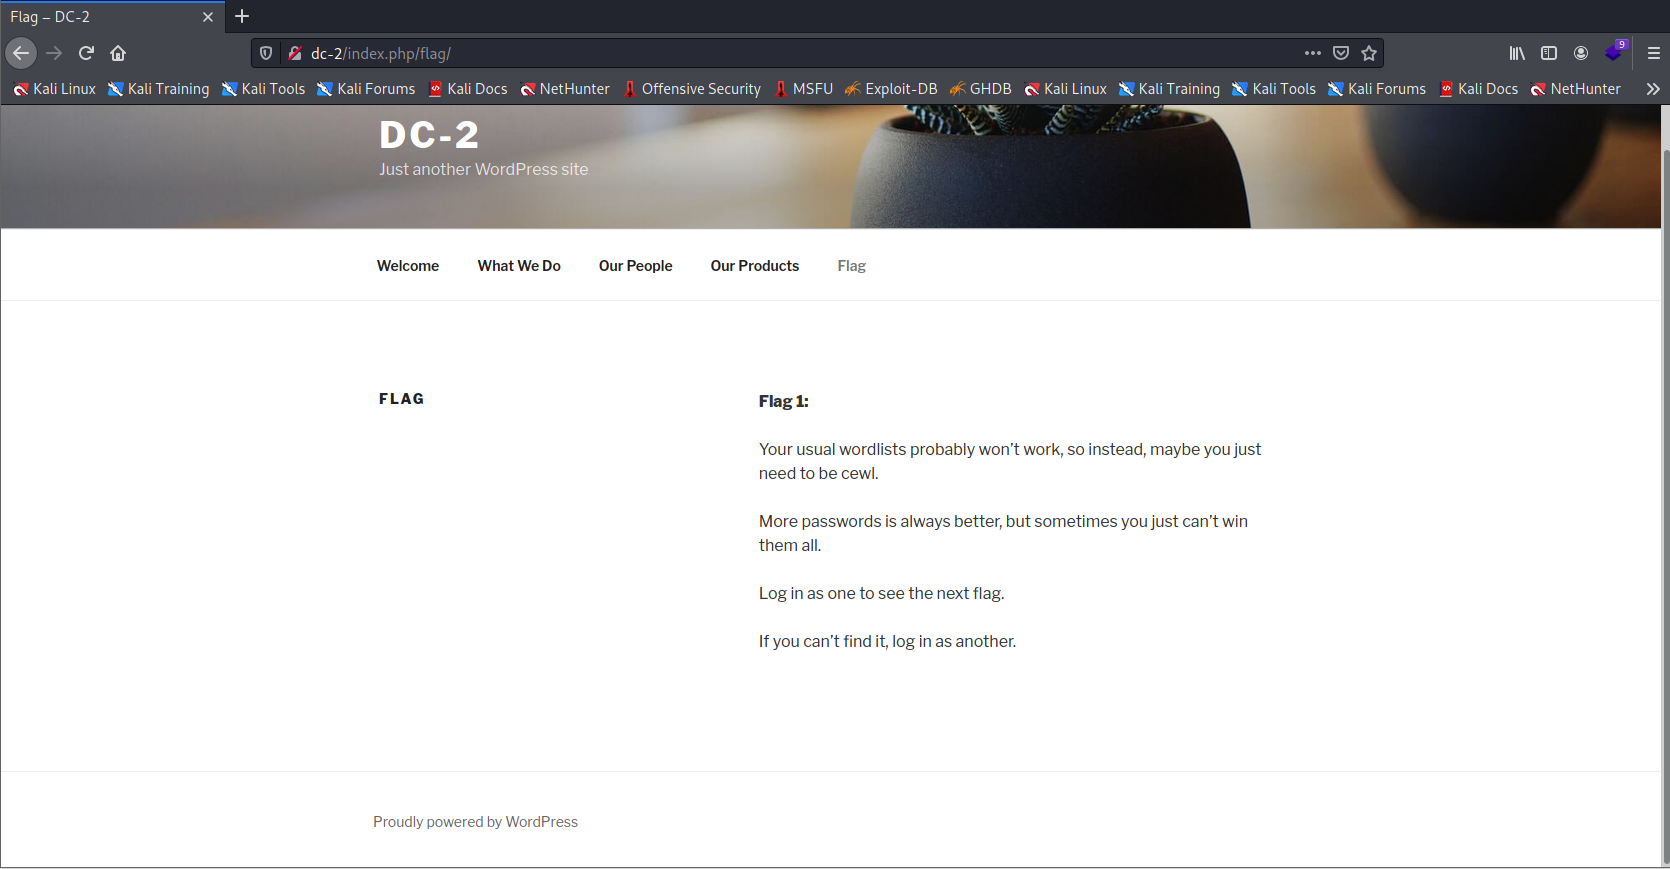This screenshot has height=869, width=1670.
Task: Toggle the sidebar view
Action: (x=1549, y=53)
